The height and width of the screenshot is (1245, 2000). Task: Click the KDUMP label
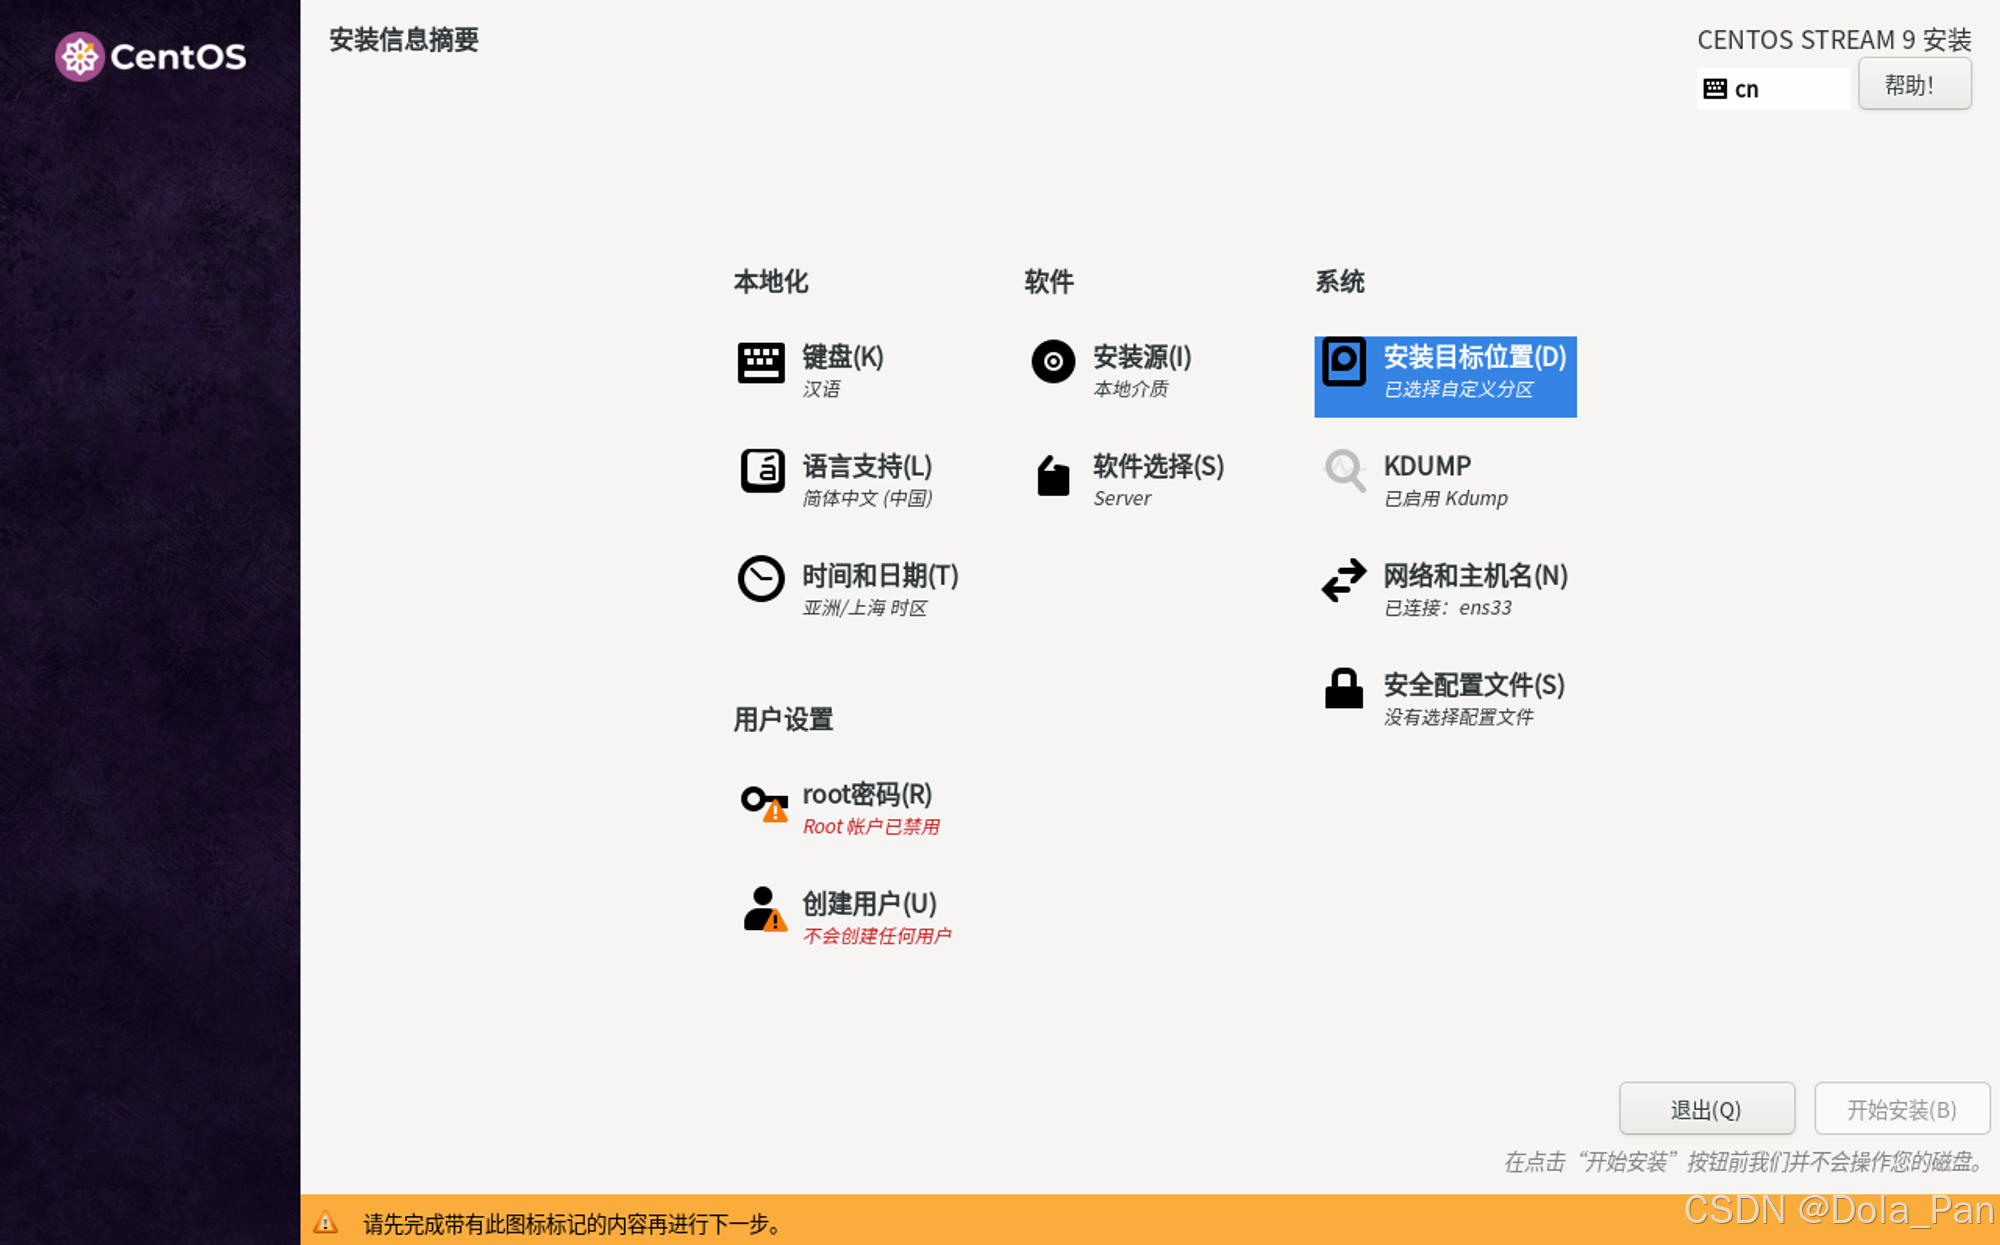(1427, 467)
